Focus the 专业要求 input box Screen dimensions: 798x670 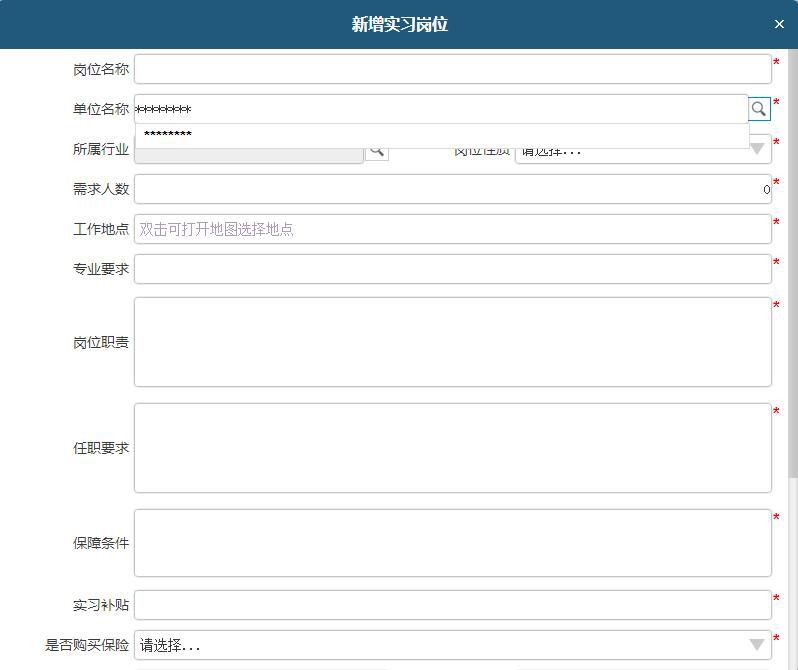pyautogui.click(x=452, y=269)
